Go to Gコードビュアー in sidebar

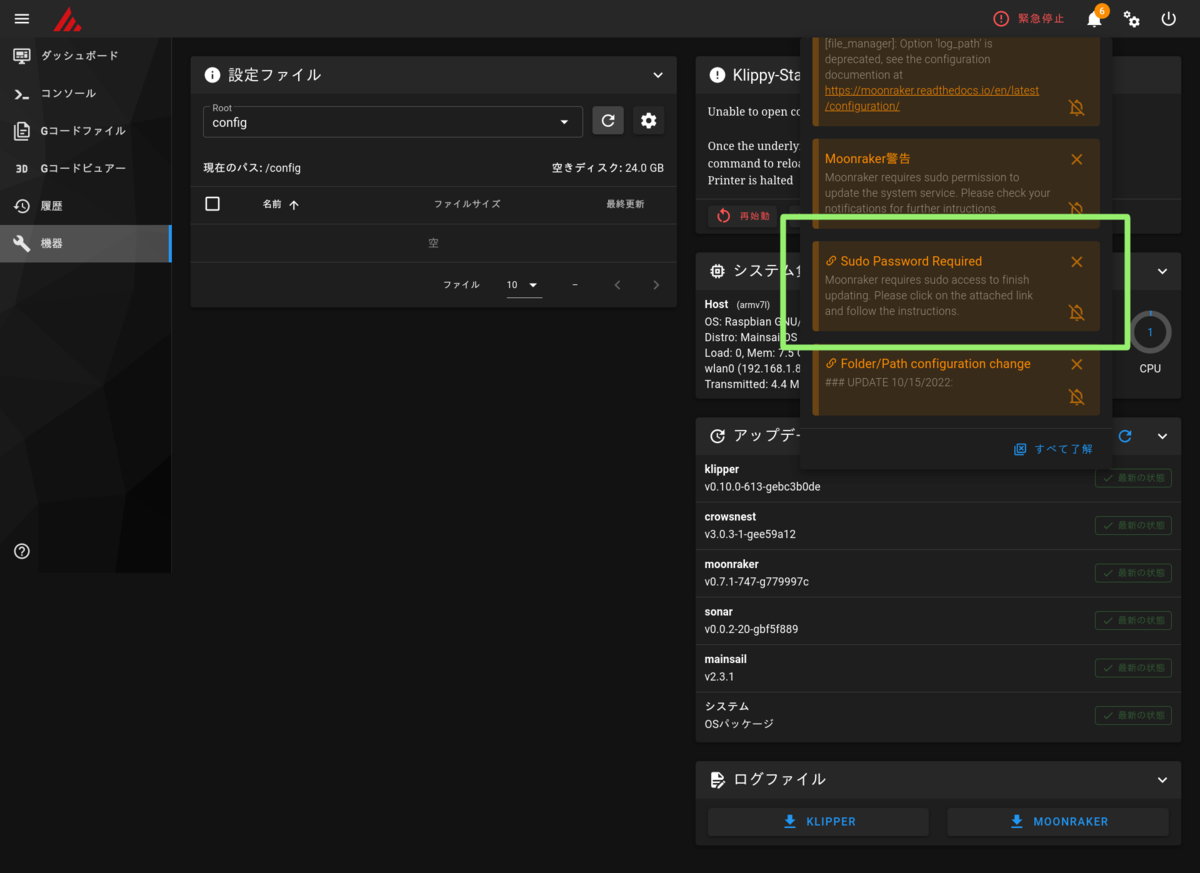(85, 169)
